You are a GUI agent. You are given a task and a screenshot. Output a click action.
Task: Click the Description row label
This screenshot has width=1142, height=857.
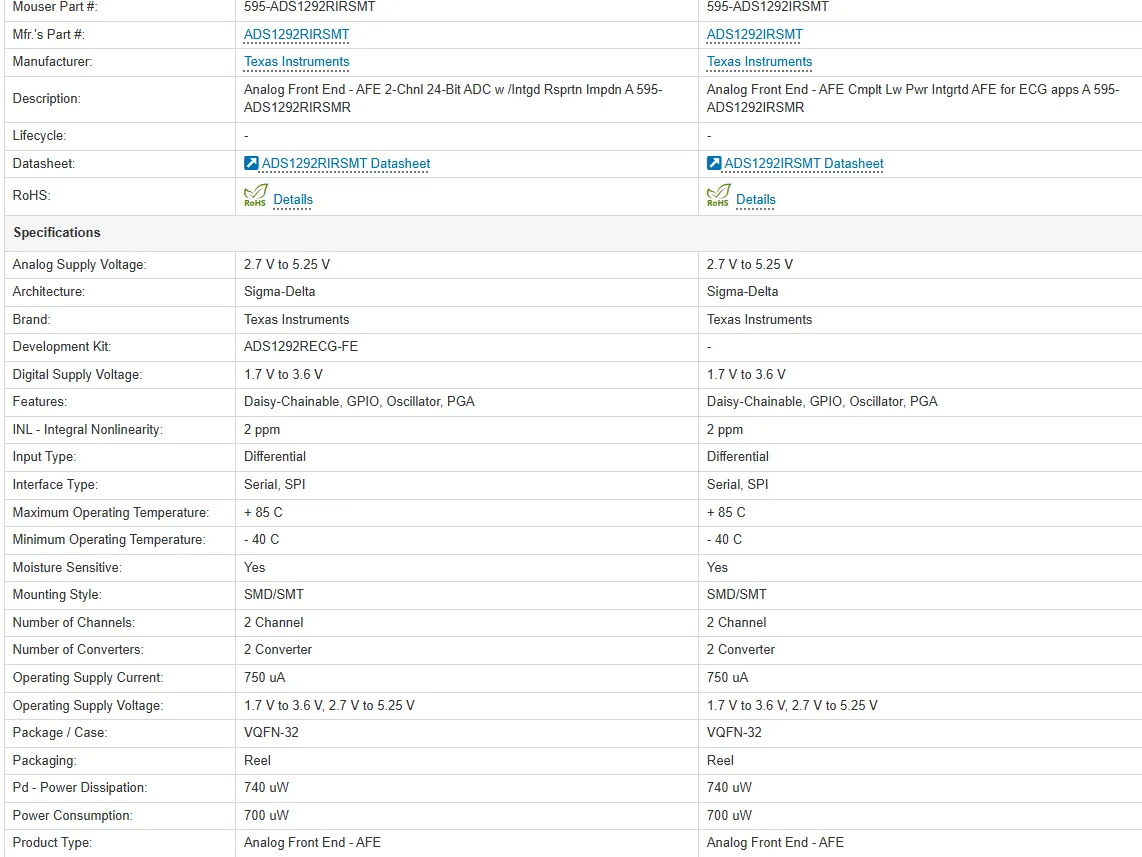click(47, 99)
